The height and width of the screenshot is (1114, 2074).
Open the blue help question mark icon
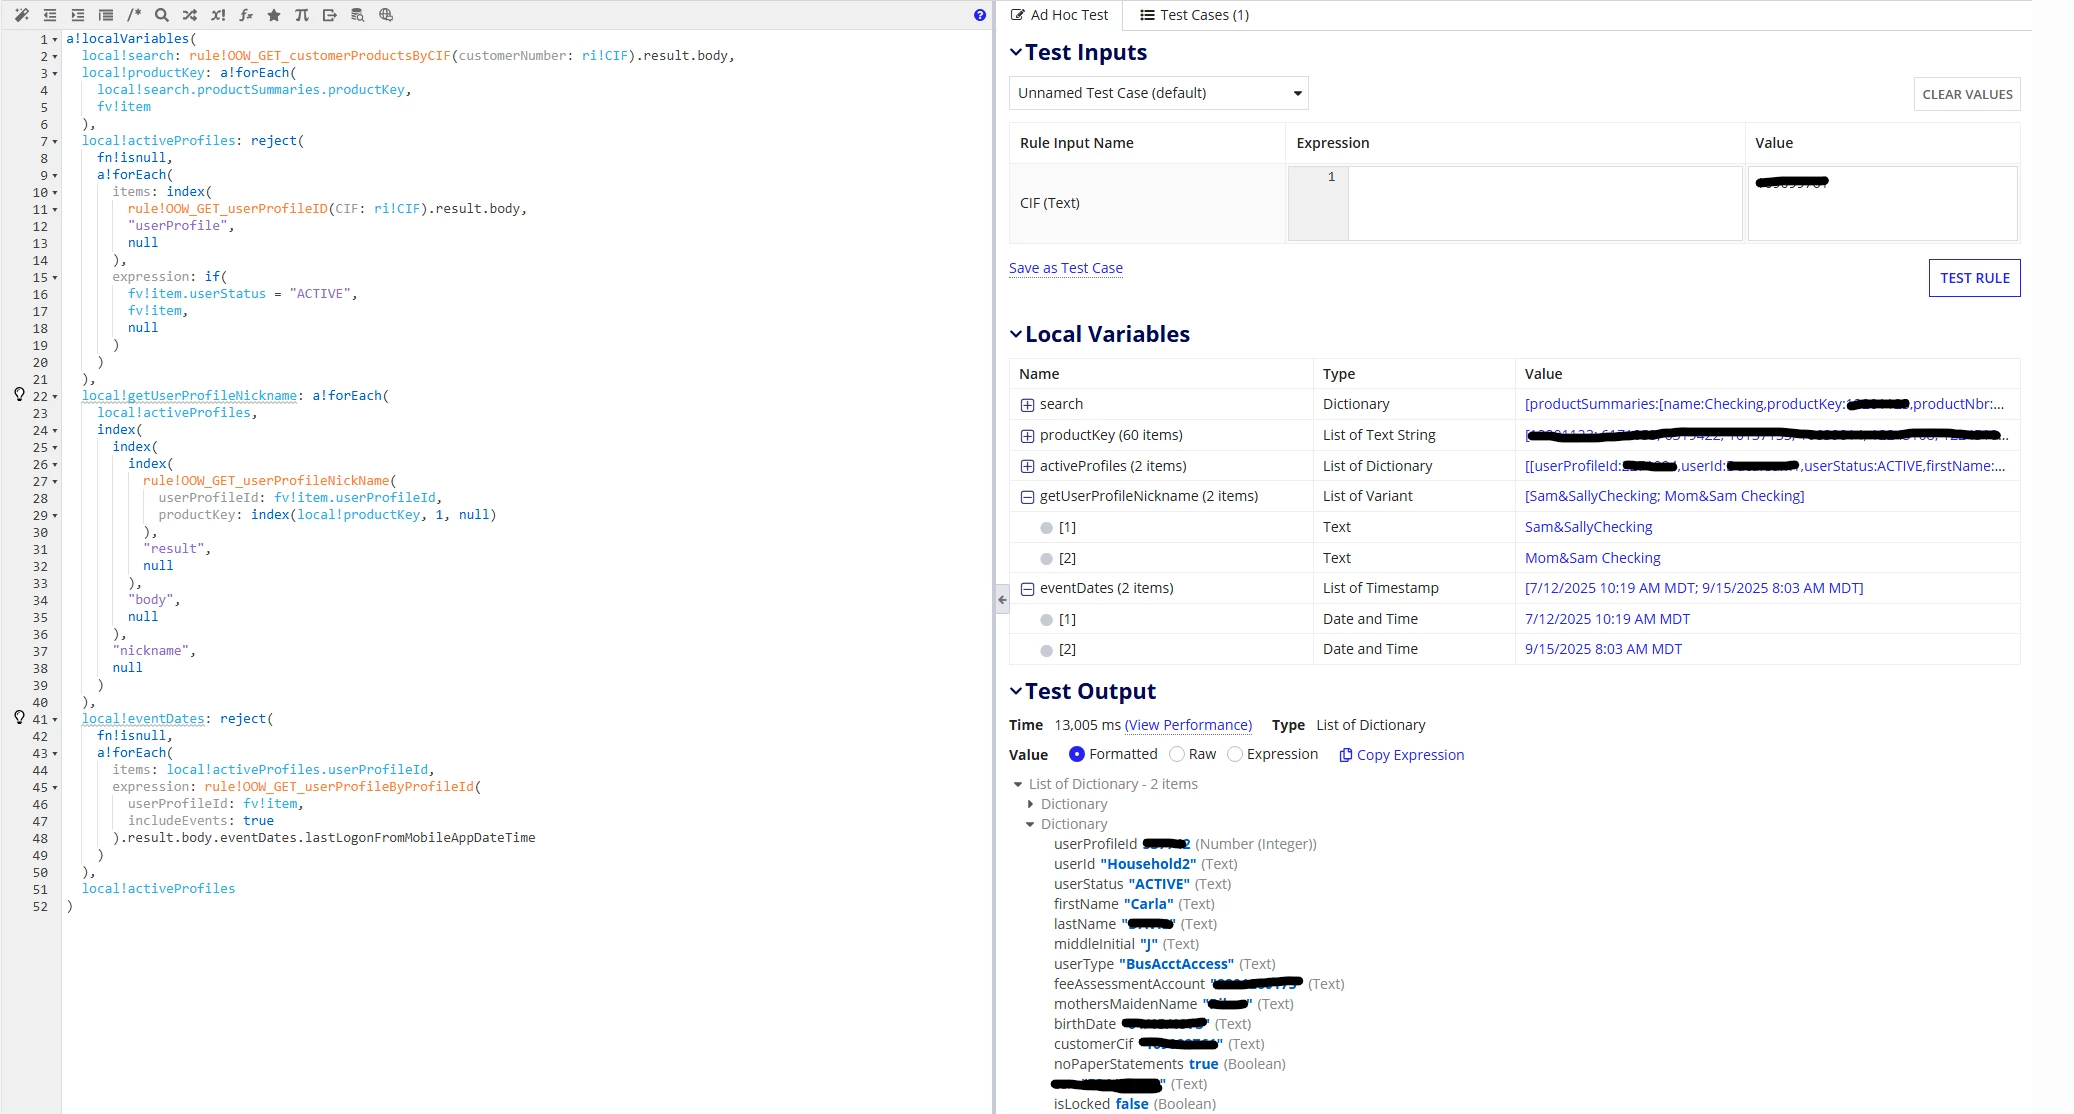pos(980,15)
